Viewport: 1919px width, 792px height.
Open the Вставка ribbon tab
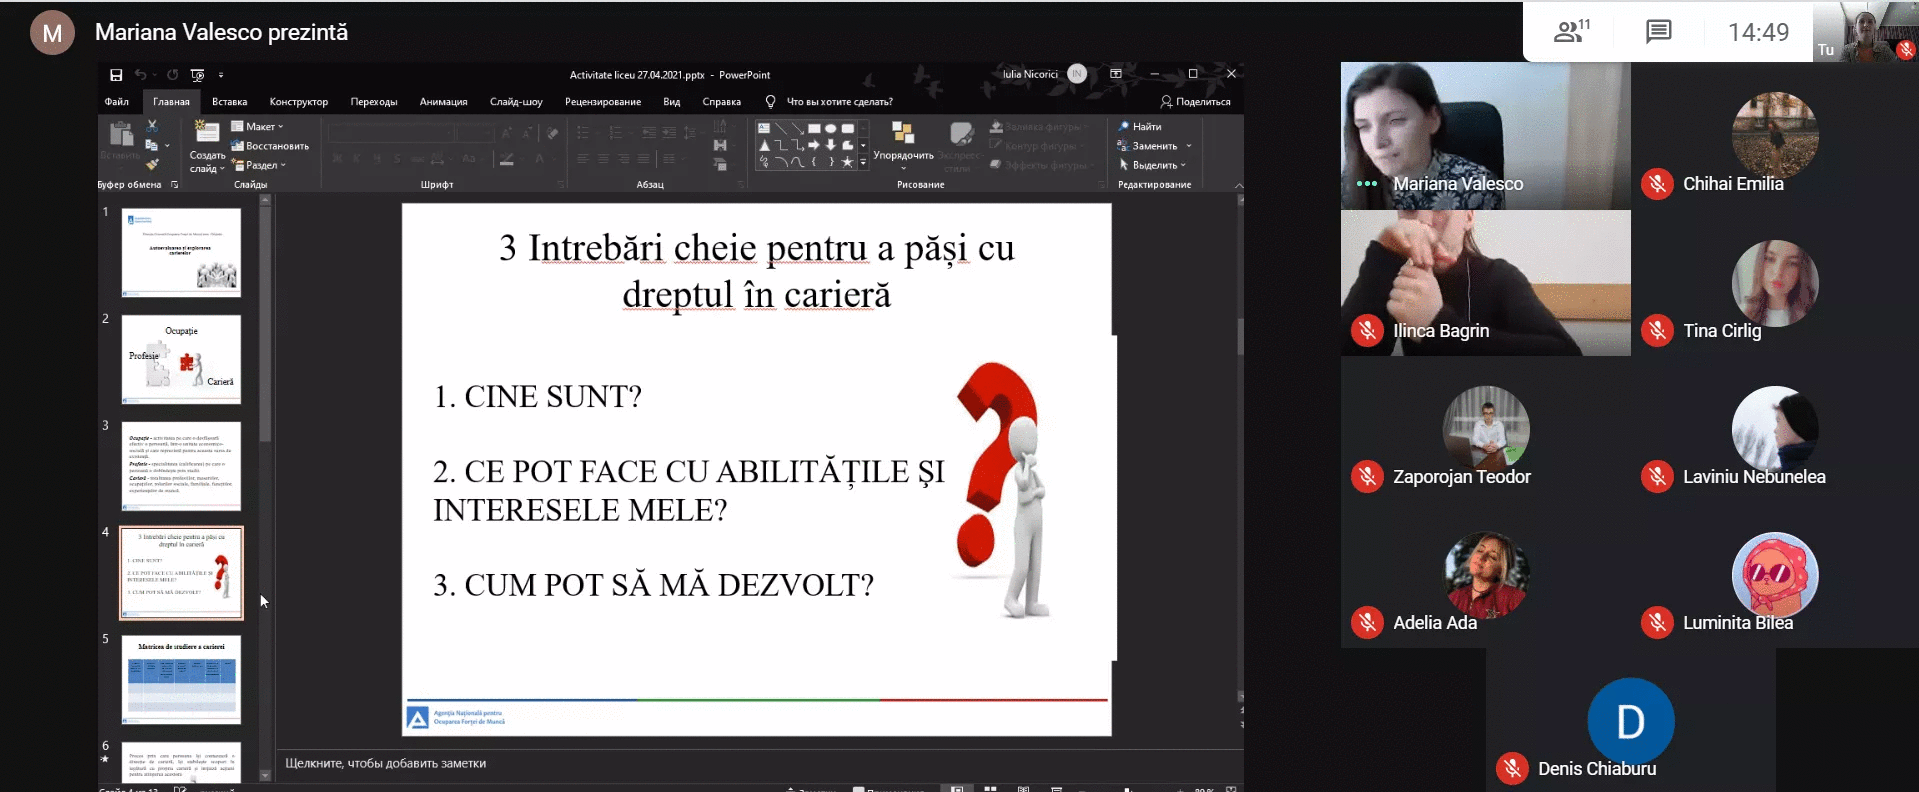pyautogui.click(x=229, y=102)
